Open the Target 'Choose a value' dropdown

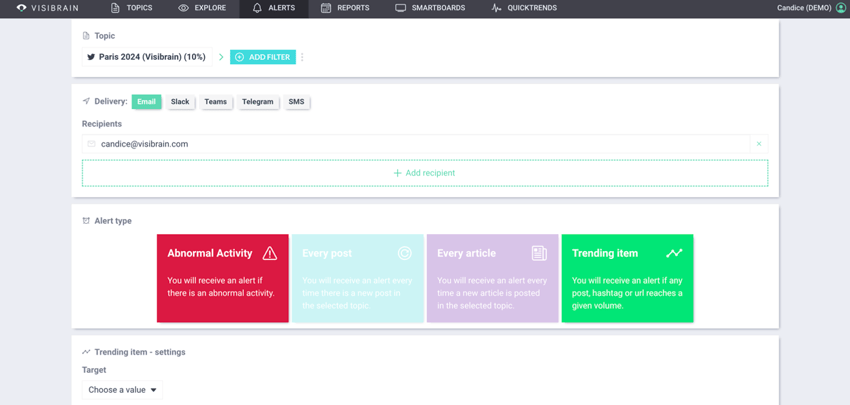(123, 390)
